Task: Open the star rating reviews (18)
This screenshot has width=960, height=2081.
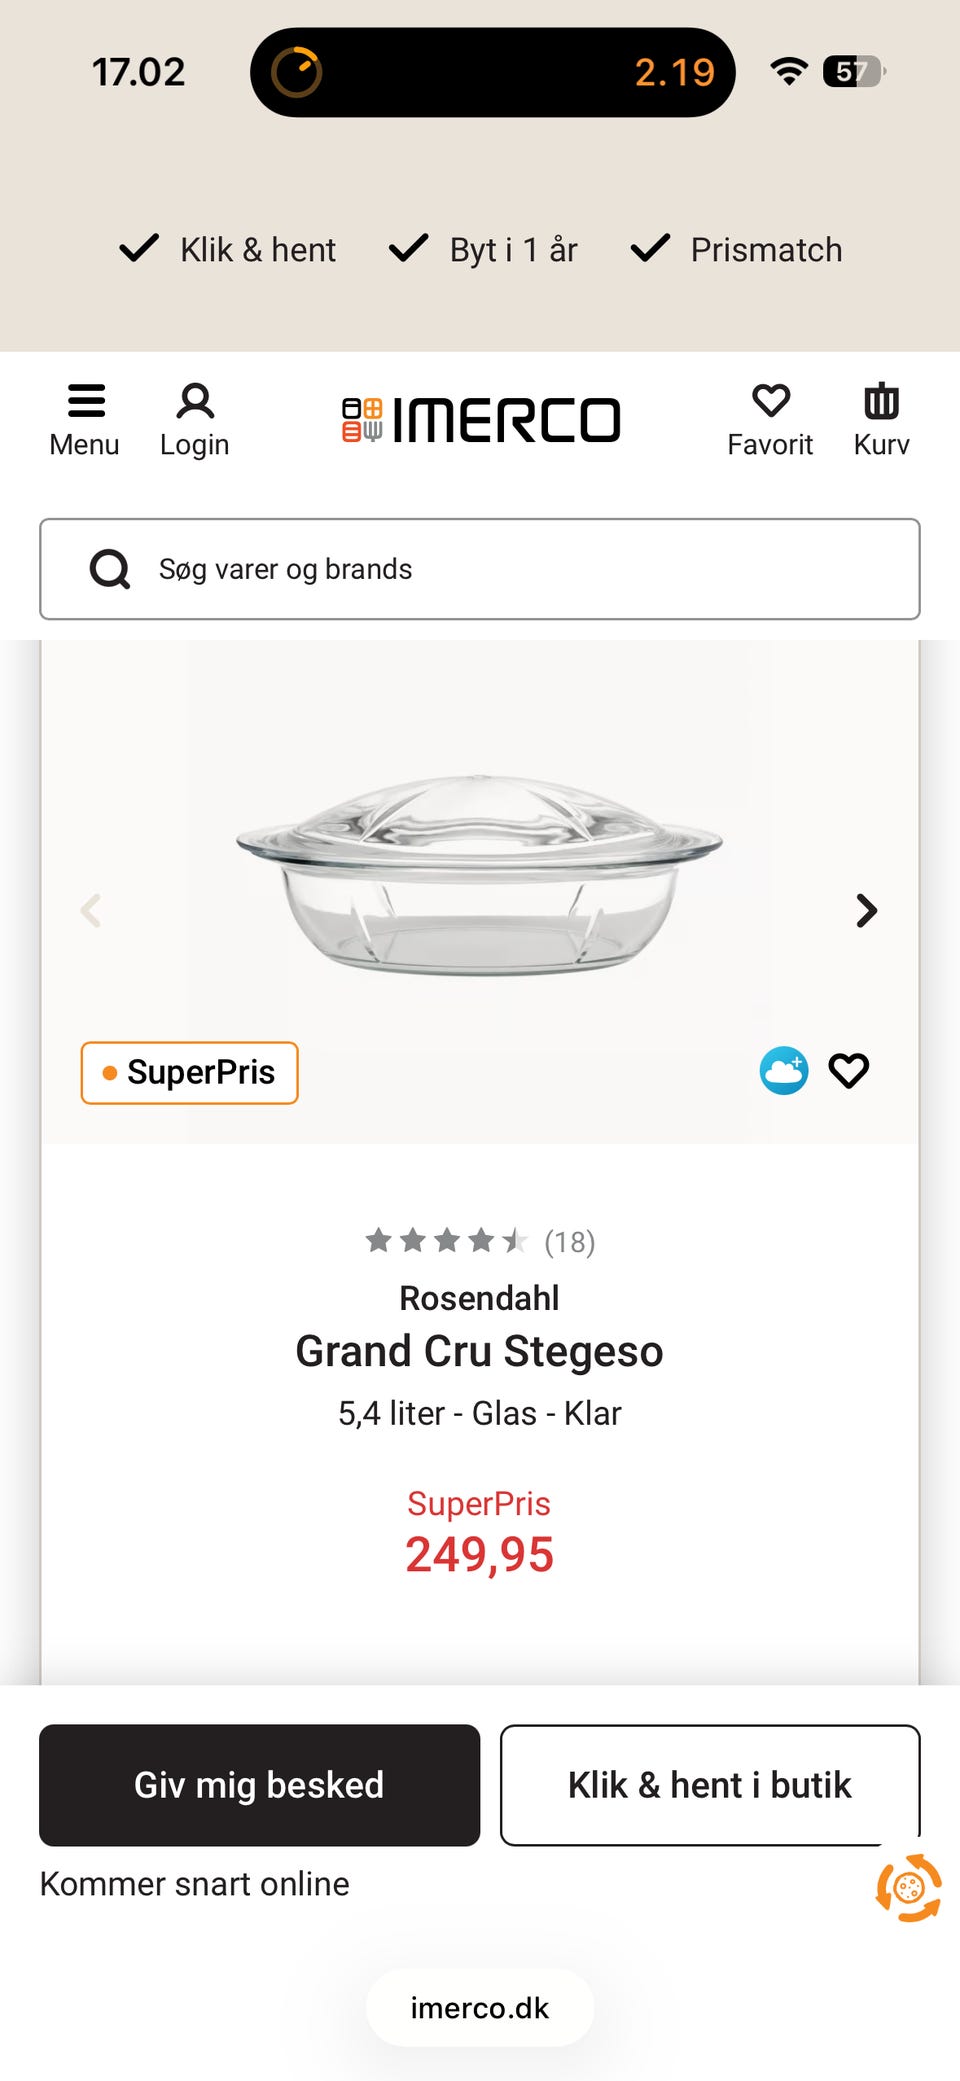Action: coord(480,1241)
